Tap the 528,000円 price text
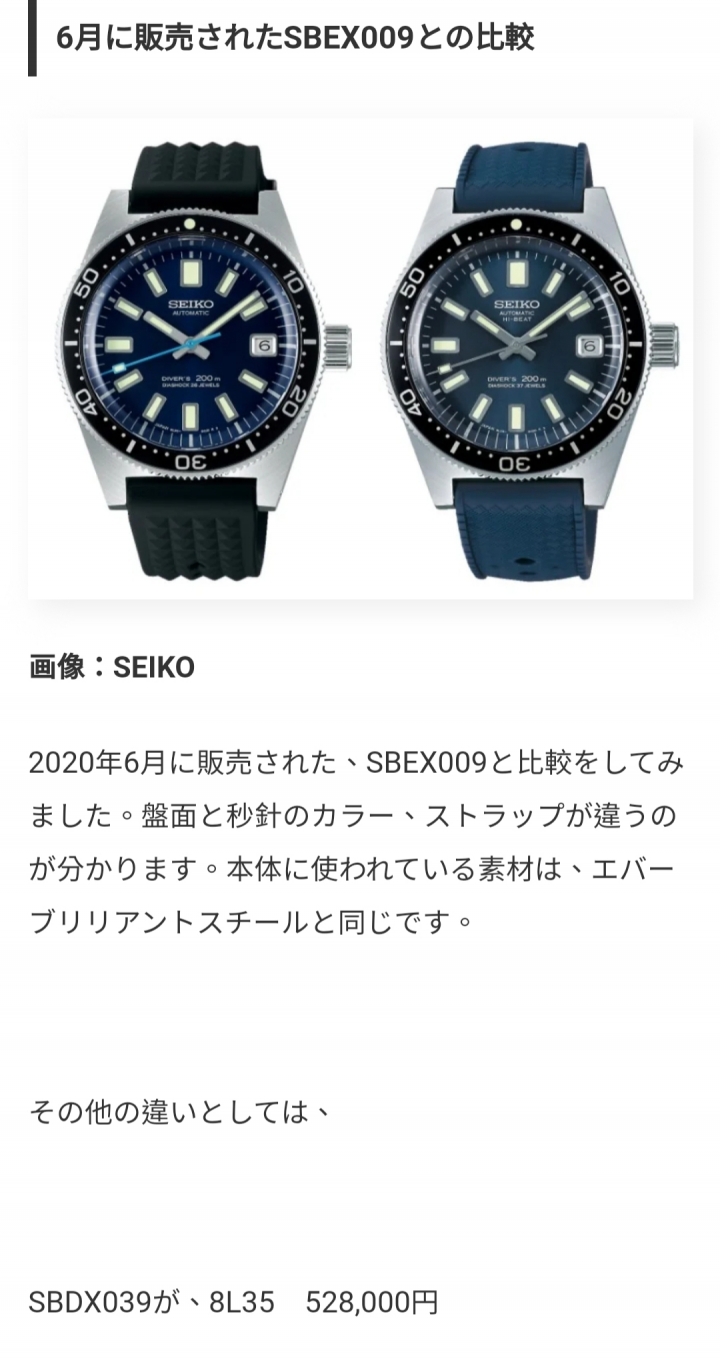The width and height of the screenshot is (720, 1360). [372, 1303]
